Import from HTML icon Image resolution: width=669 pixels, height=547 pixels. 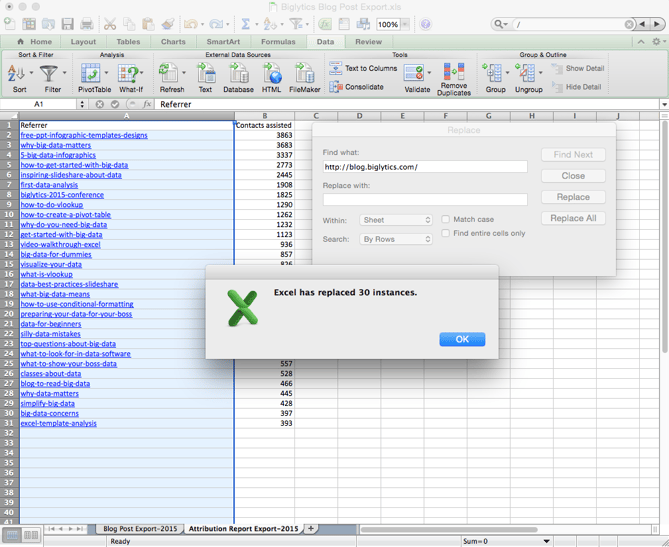[x=272, y=74]
